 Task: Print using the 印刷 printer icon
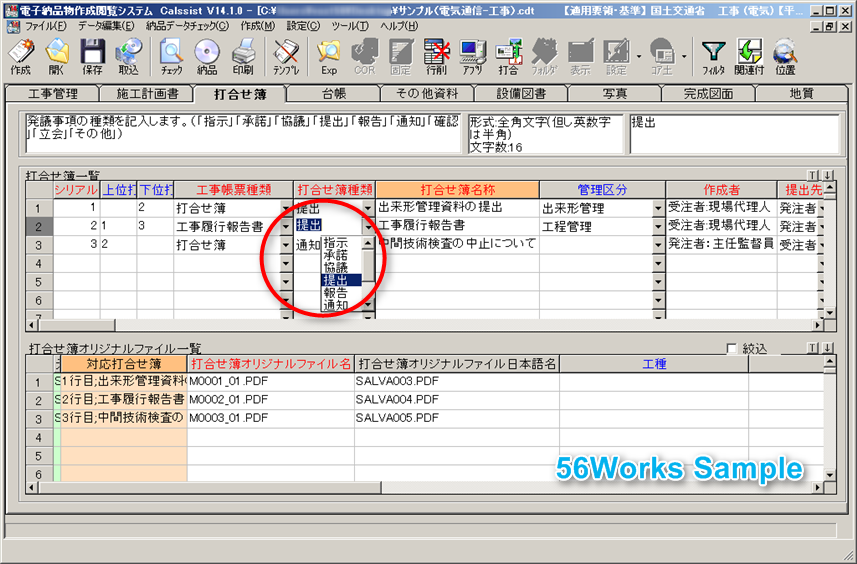tap(243, 57)
